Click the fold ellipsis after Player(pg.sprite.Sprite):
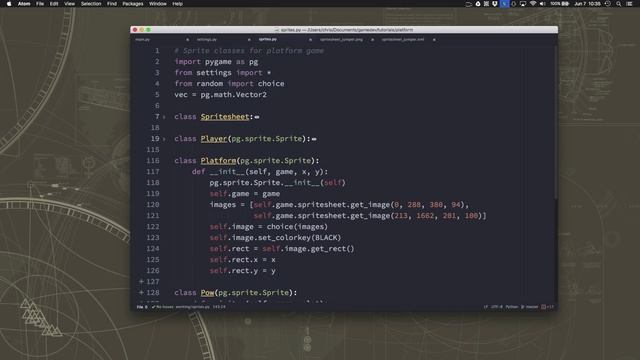 pyautogui.click(x=314, y=139)
